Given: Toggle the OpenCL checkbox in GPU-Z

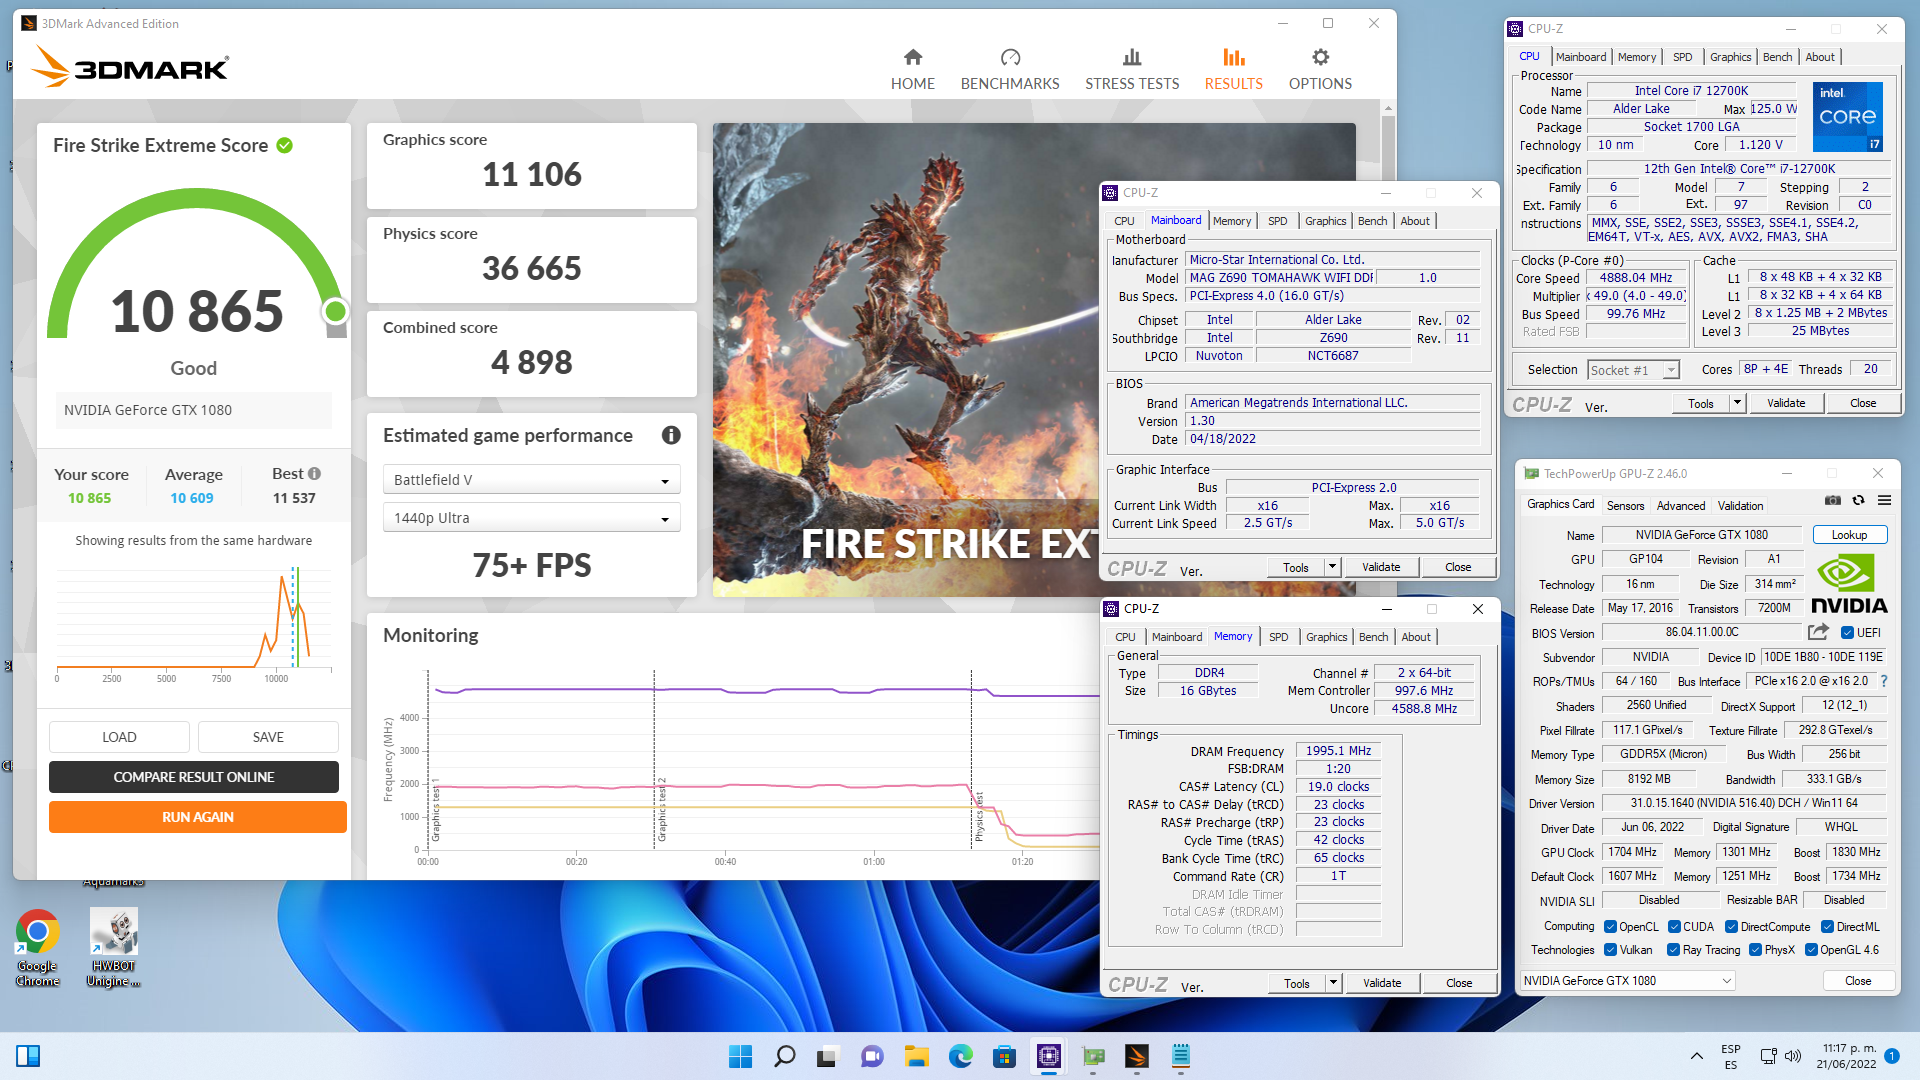Looking at the screenshot, I should [x=1610, y=927].
